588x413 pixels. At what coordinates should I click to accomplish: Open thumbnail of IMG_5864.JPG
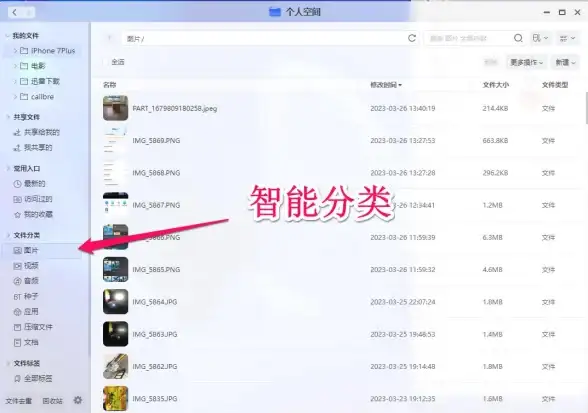[116, 302]
